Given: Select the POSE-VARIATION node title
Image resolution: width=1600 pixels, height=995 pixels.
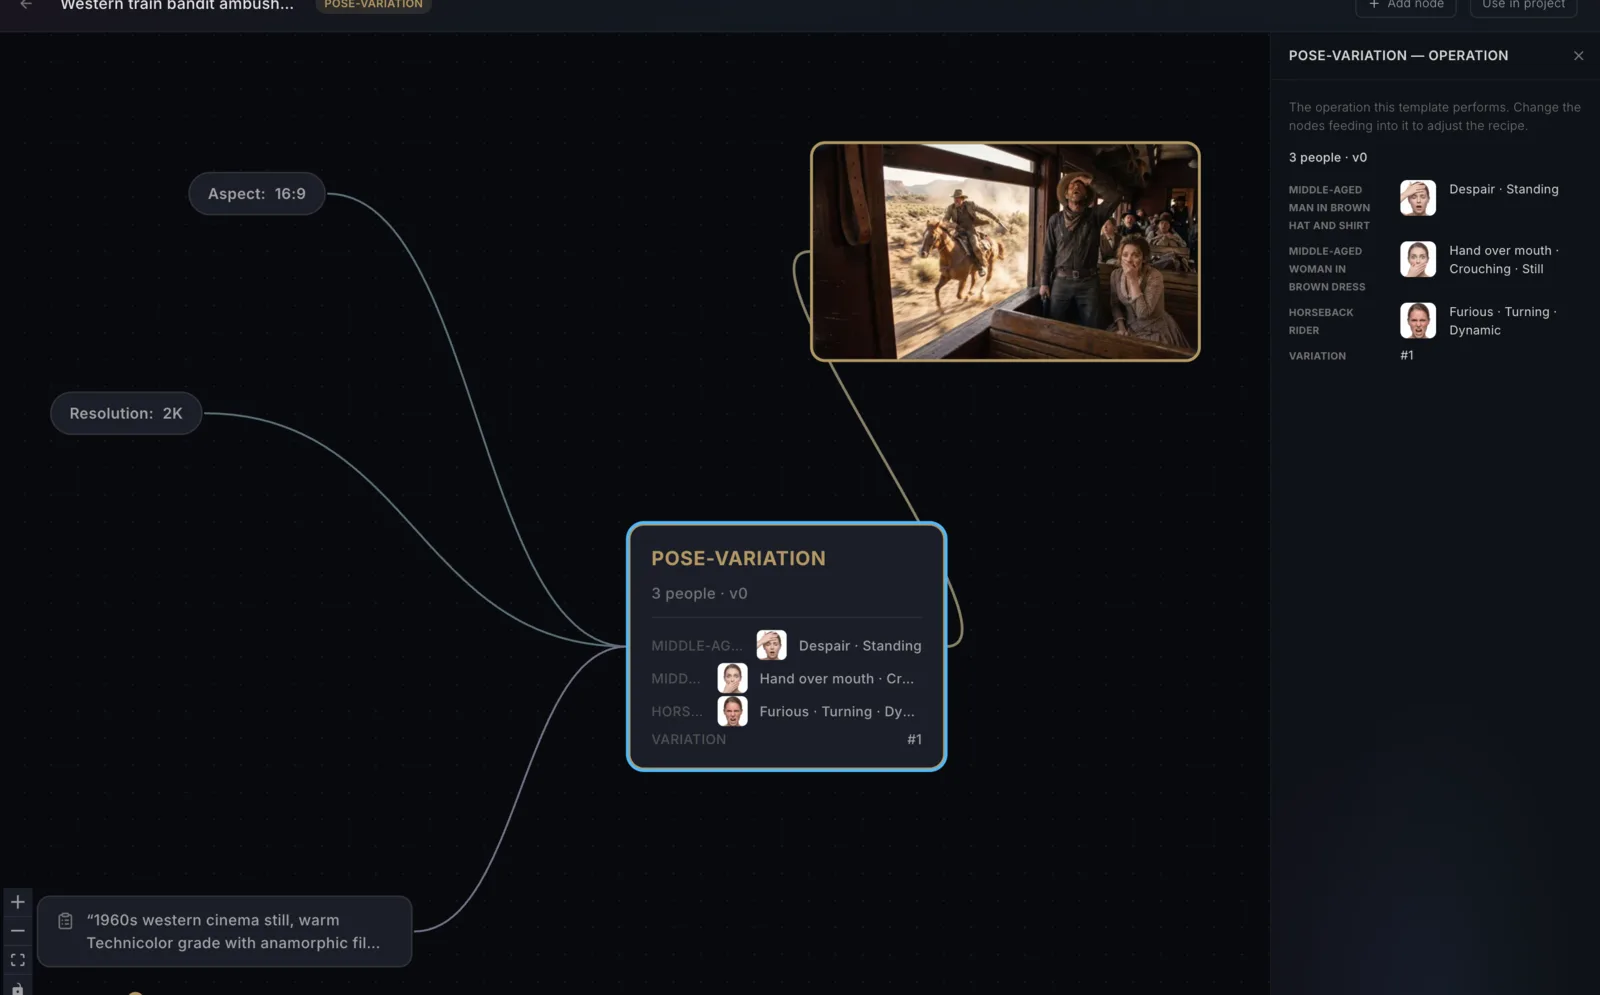Looking at the screenshot, I should tap(738, 558).
